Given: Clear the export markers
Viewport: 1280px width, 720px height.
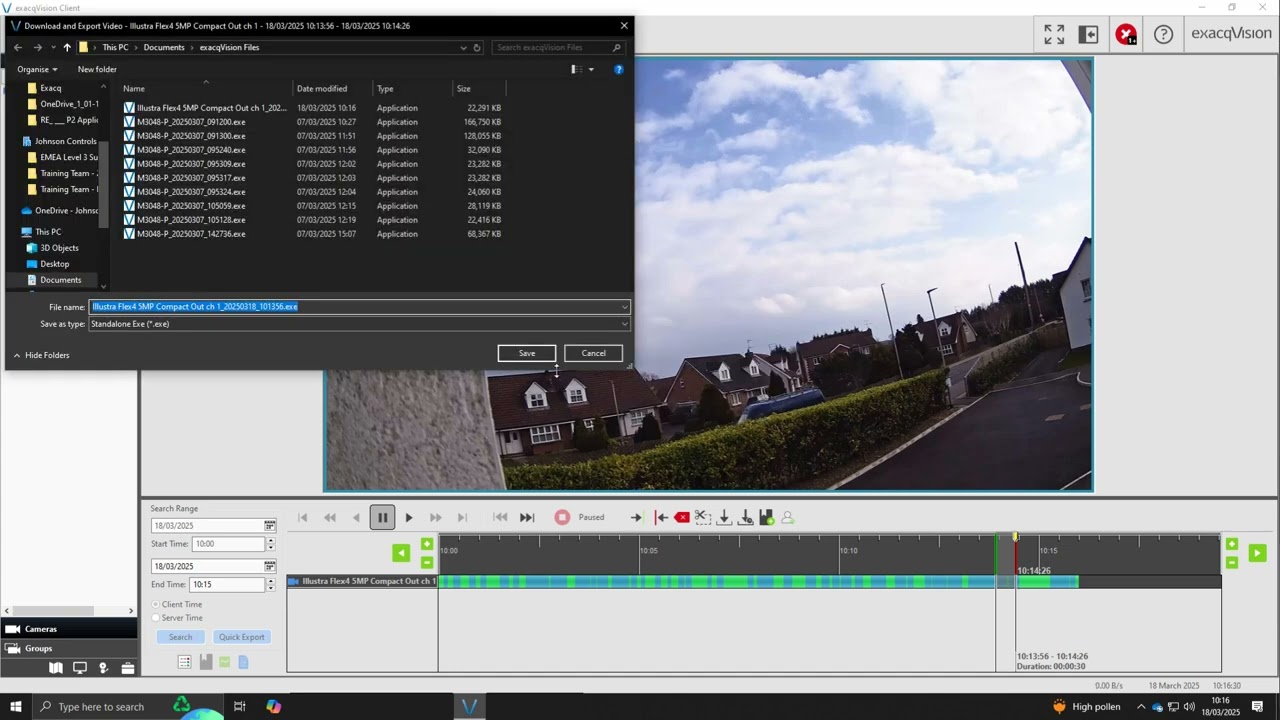Looking at the screenshot, I should click(x=682, y=517).
